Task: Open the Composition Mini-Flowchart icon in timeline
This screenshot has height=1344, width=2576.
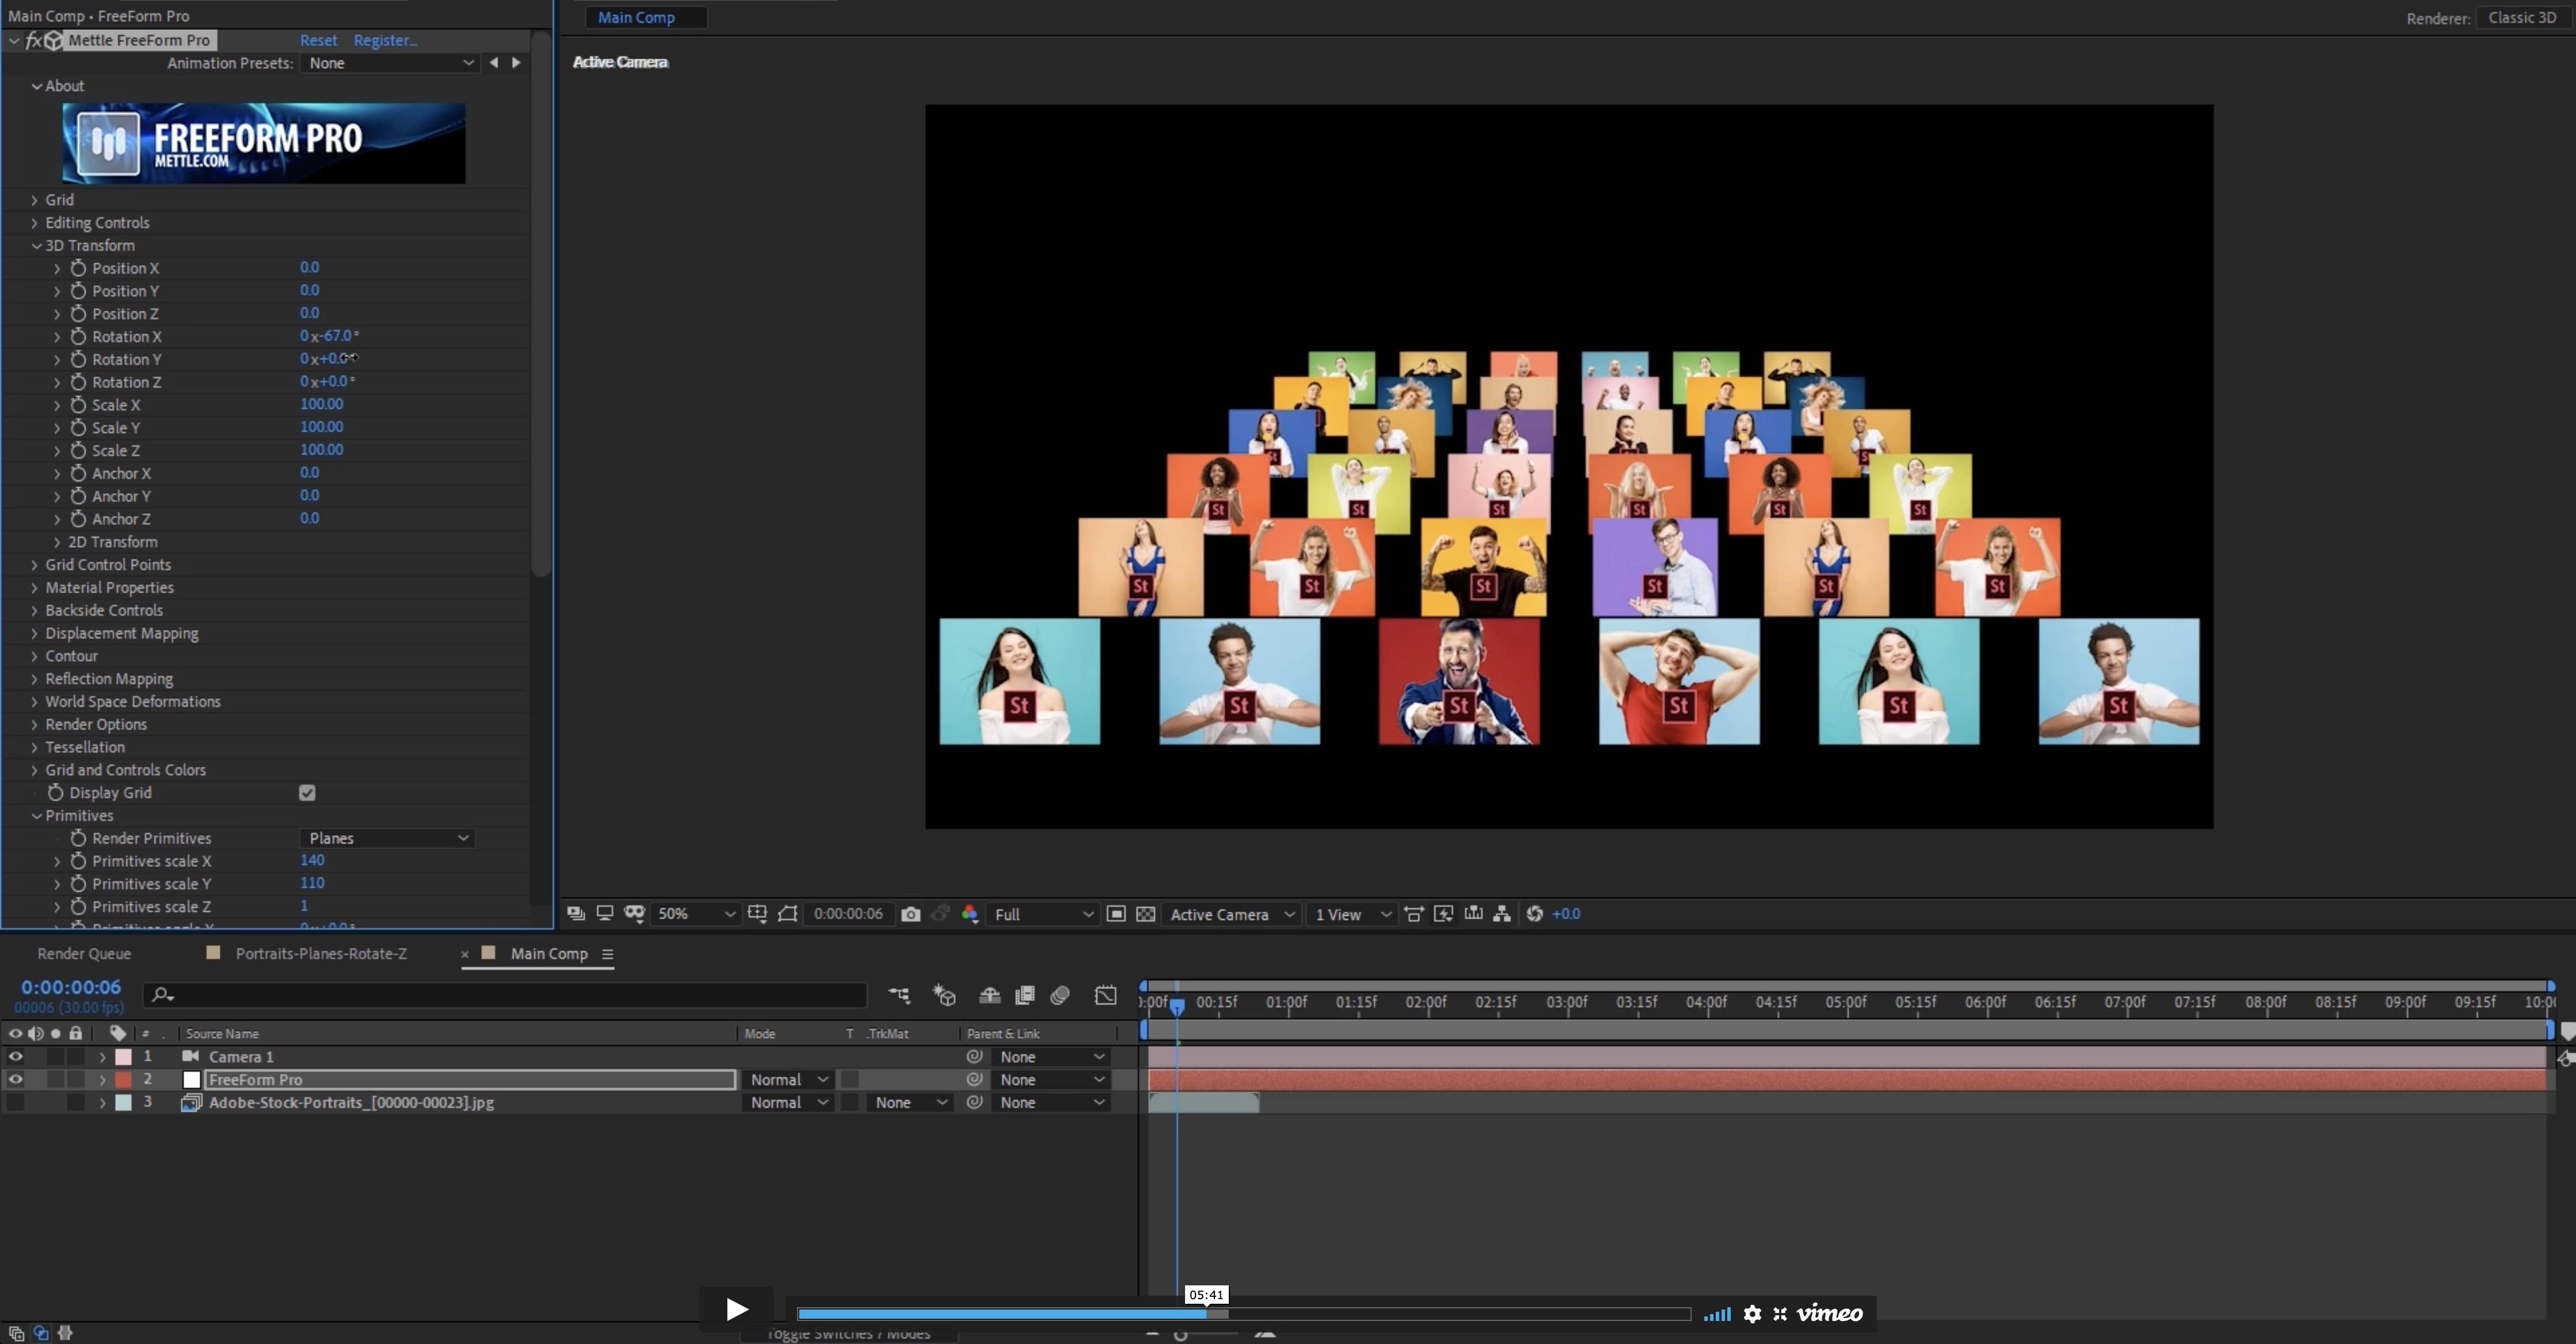Action: point(899,995)
